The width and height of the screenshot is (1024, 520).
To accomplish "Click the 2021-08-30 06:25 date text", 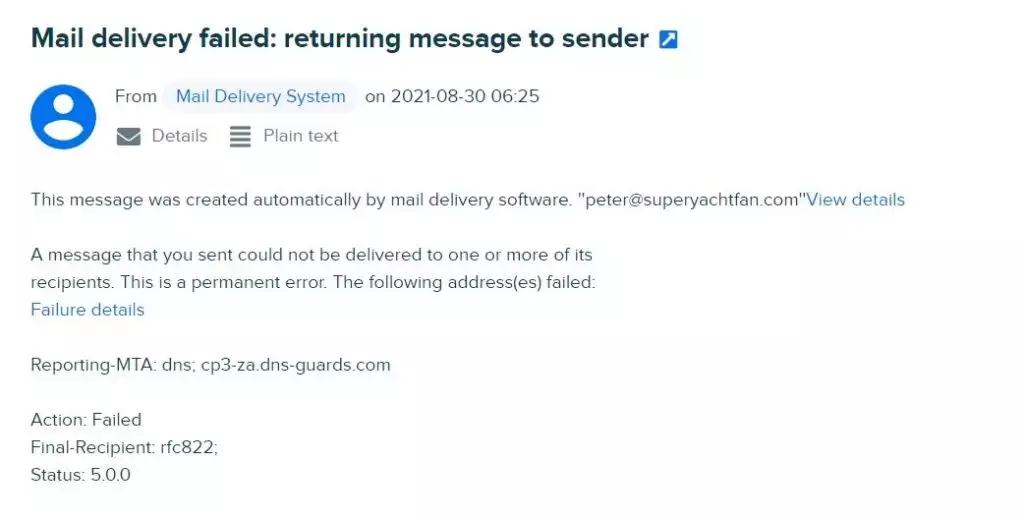I will point(465,97).
